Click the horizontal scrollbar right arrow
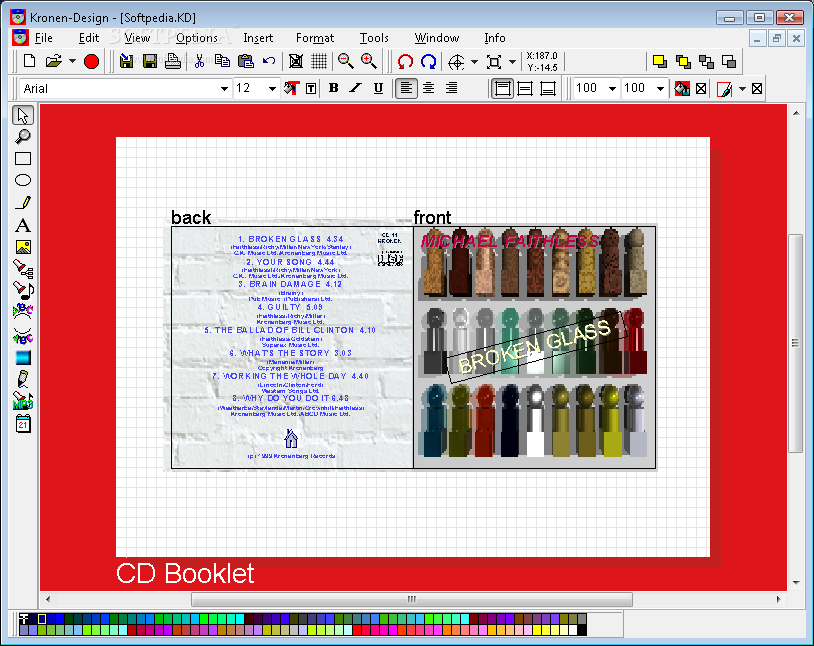The height and width of the screenshot is (646, 814). pos(778,599)
